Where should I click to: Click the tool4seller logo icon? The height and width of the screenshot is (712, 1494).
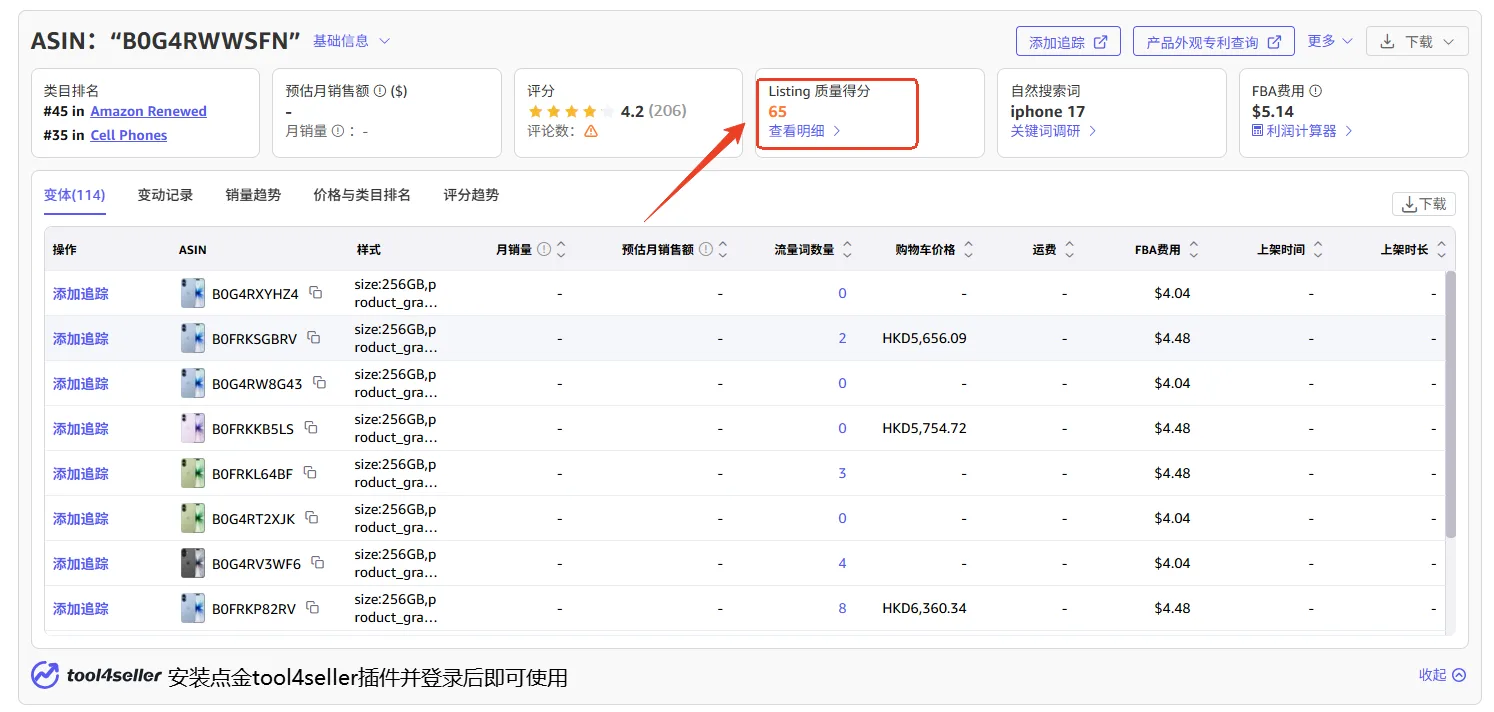pyautogui.click(x=45, y=675)
